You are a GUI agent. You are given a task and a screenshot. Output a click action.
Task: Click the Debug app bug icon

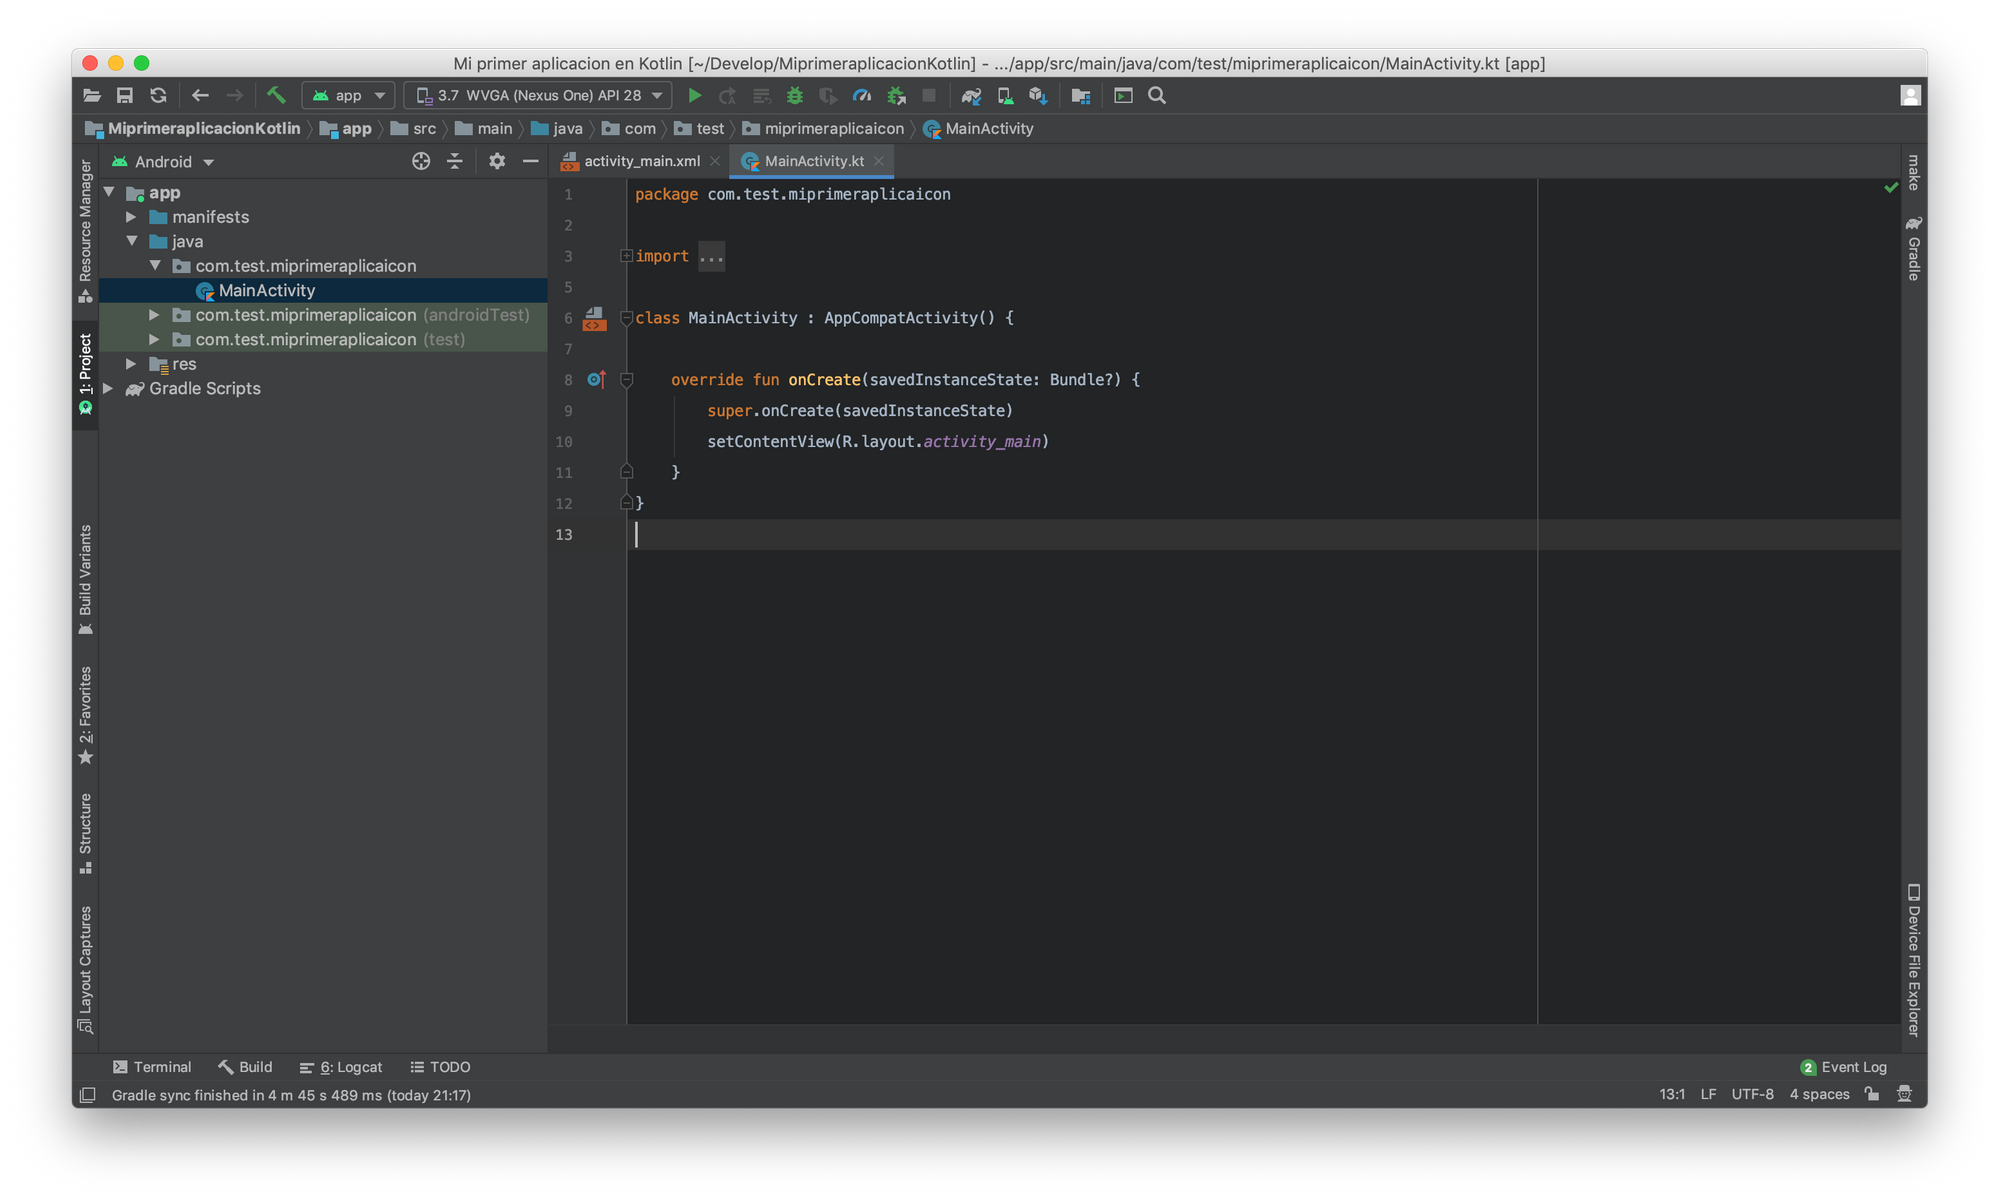pyautogui.click(x=795, y=96)
